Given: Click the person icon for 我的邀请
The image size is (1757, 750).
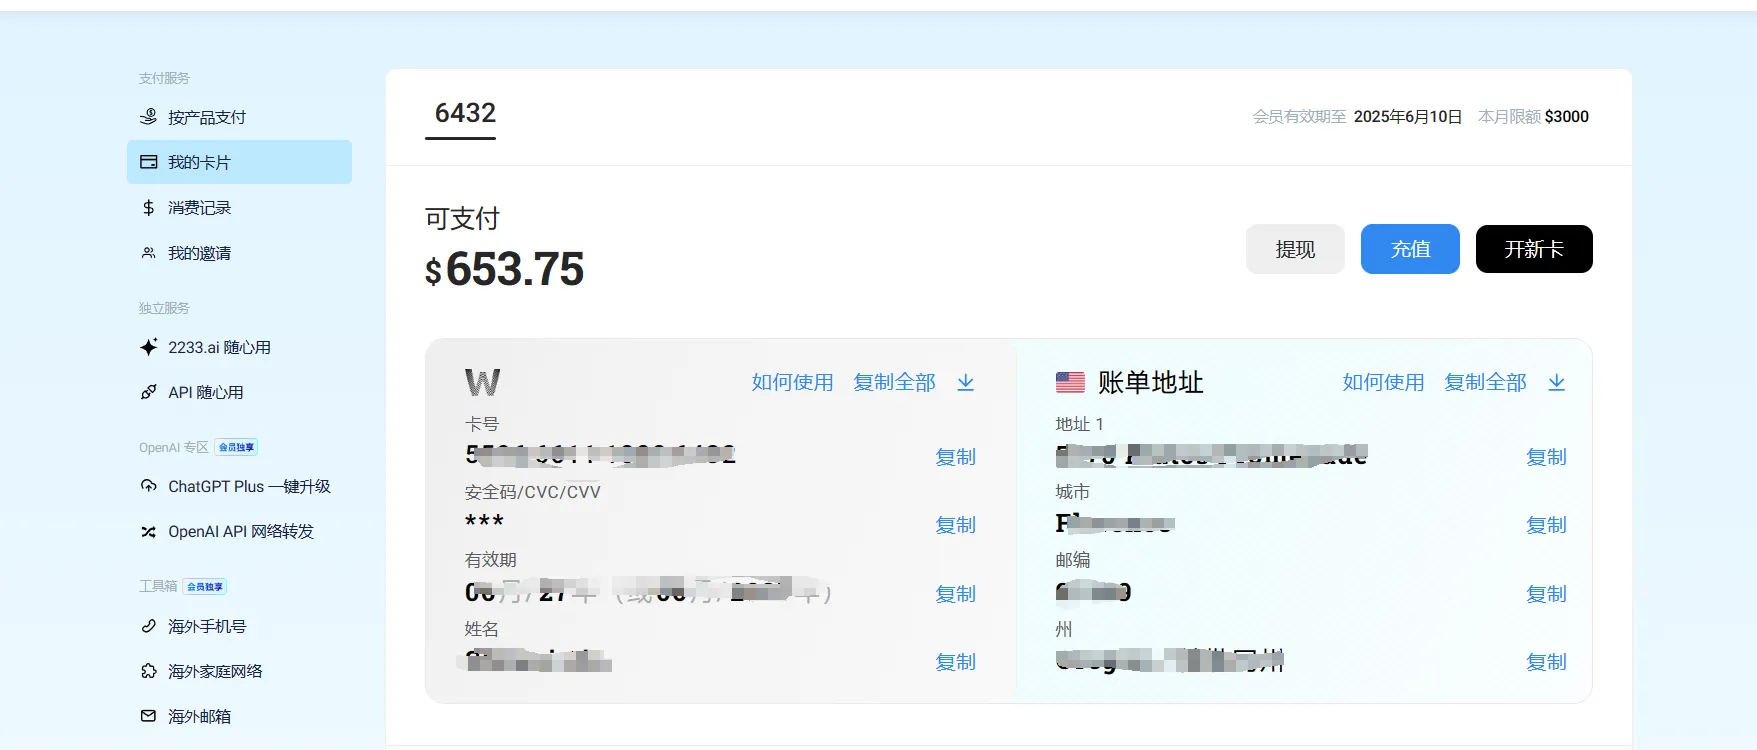Looking at the screenshot, I should (148, 253).
